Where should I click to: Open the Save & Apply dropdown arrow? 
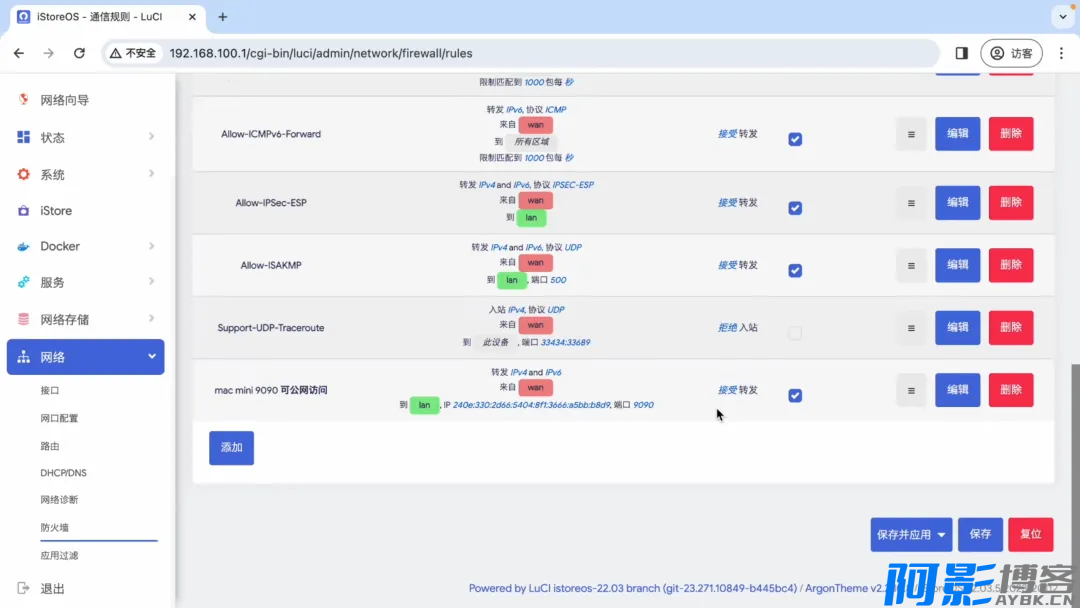pyautogui.click(x=941, y=535)
